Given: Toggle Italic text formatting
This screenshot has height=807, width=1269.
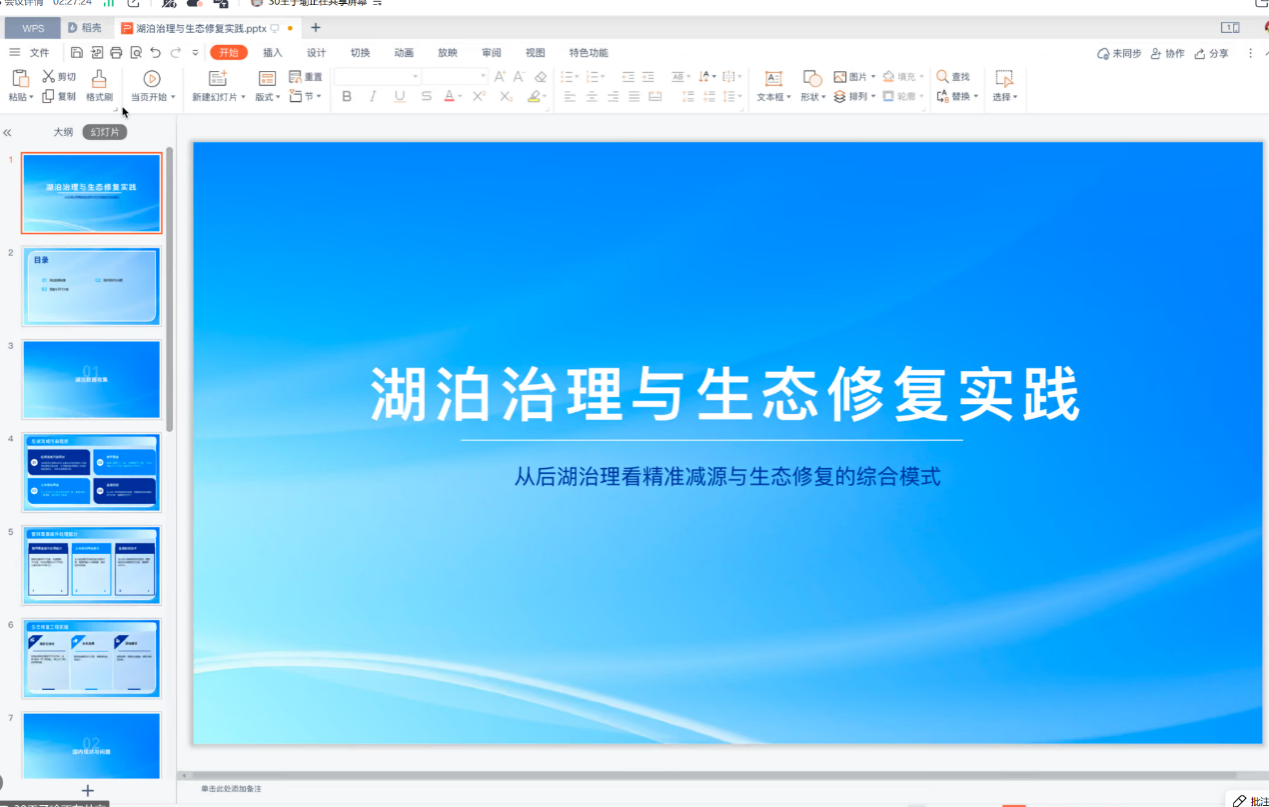Looking at the screenshot, I should click(373, 97).
